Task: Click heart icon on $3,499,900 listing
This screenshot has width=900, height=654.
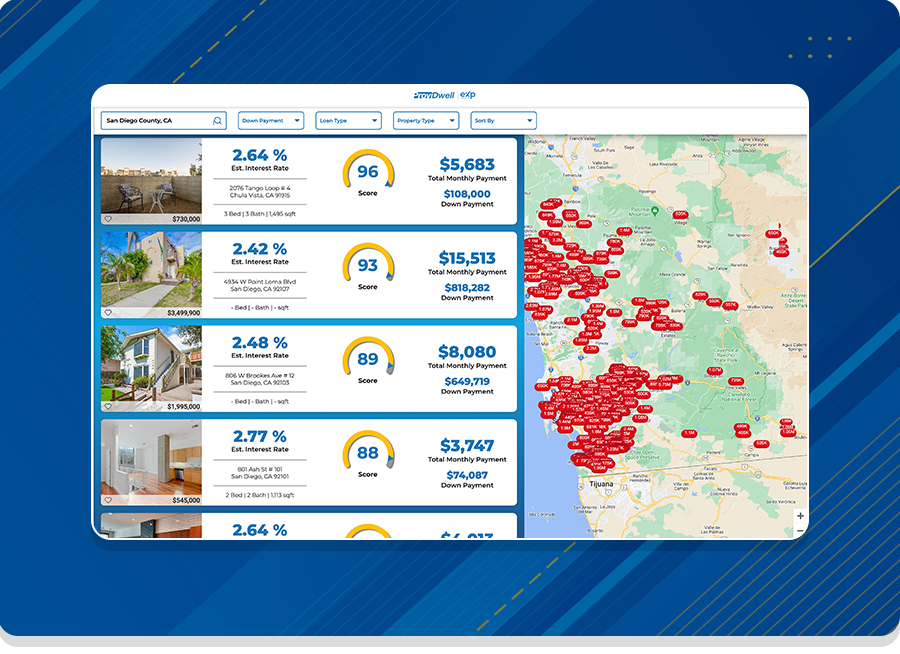Action: tap(108, 313)
